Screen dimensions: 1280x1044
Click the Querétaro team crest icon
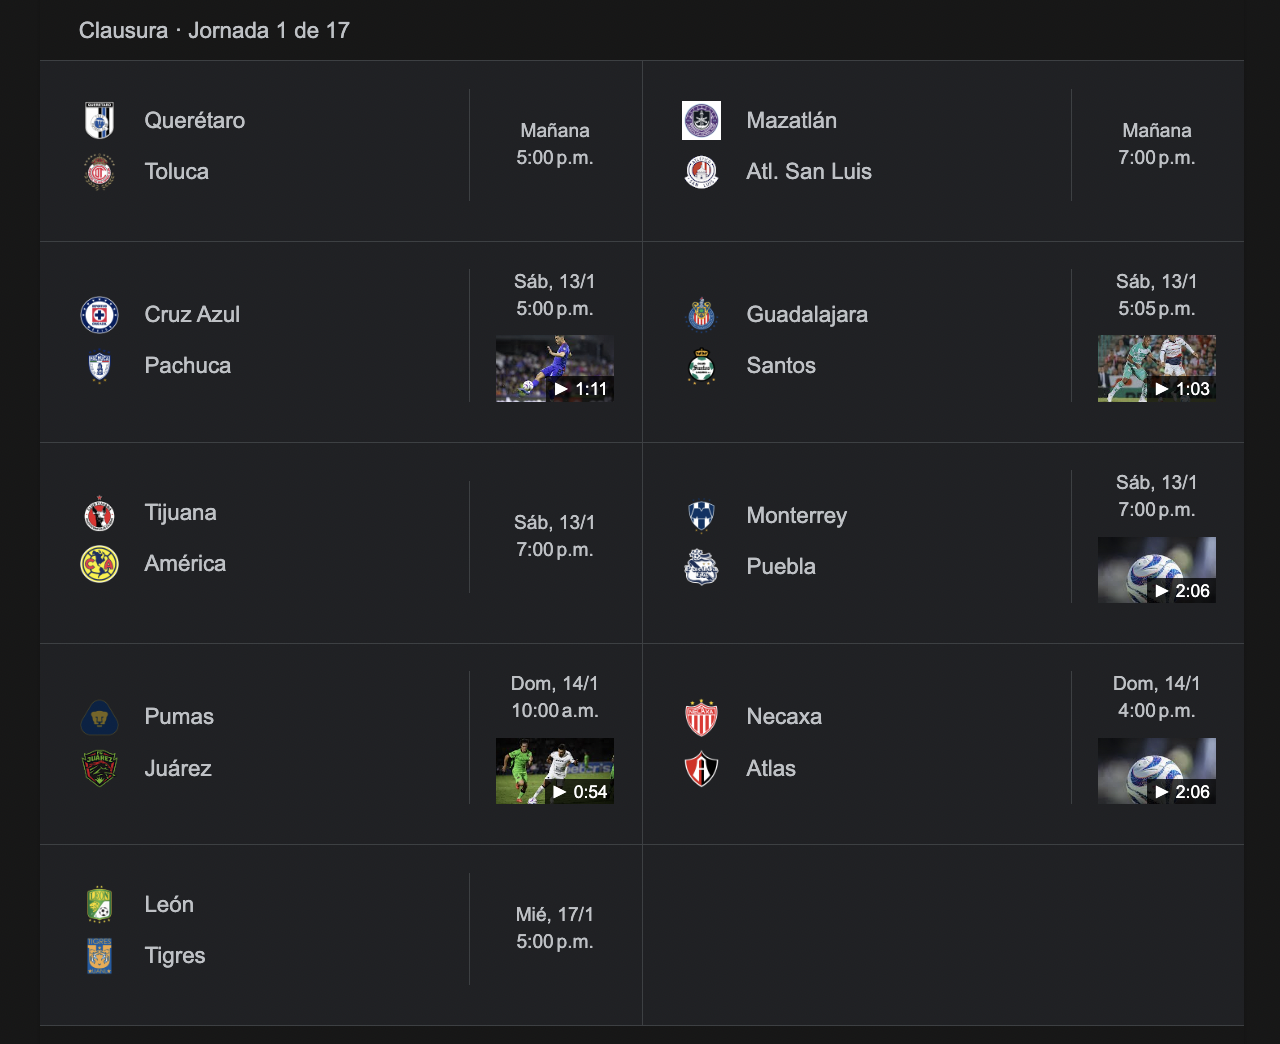99,121
